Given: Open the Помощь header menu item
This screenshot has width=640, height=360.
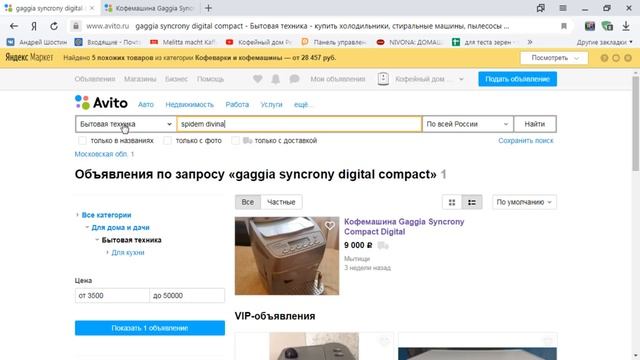Looking at the screenshot, I should [x=210, y=79].
